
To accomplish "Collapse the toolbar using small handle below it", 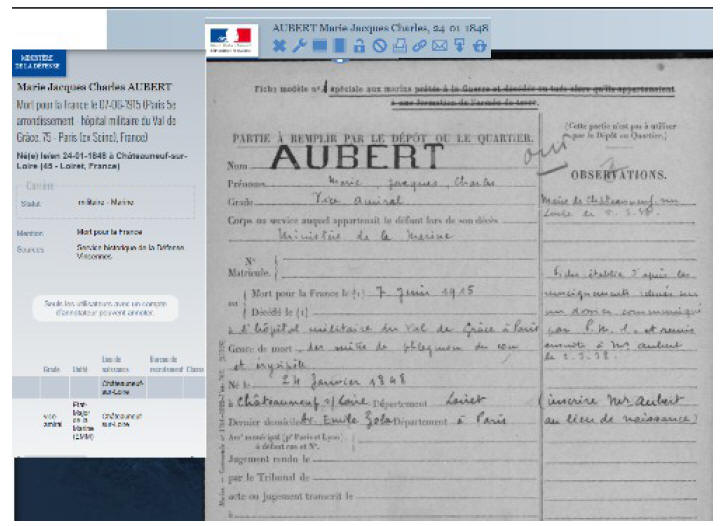I will coord(340,60).
